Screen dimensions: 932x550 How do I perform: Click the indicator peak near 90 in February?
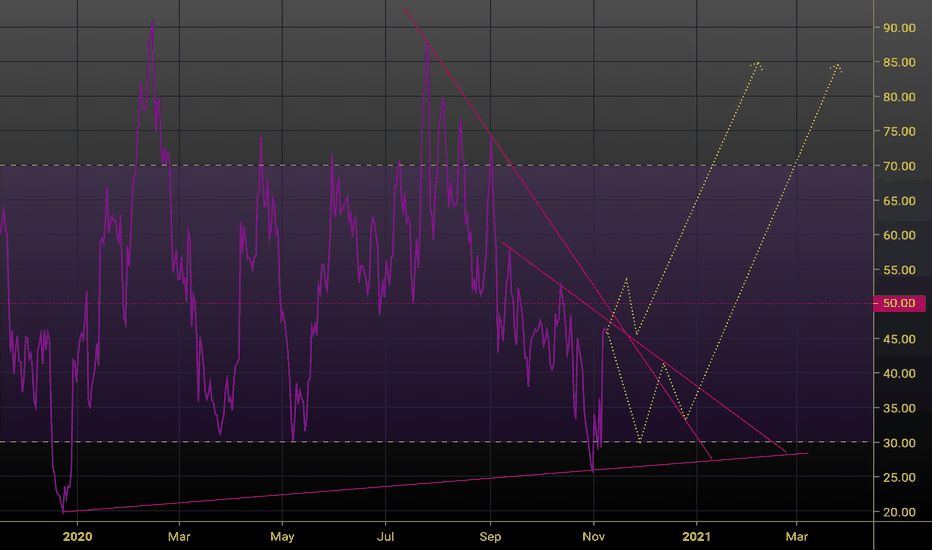coord(153,23)
